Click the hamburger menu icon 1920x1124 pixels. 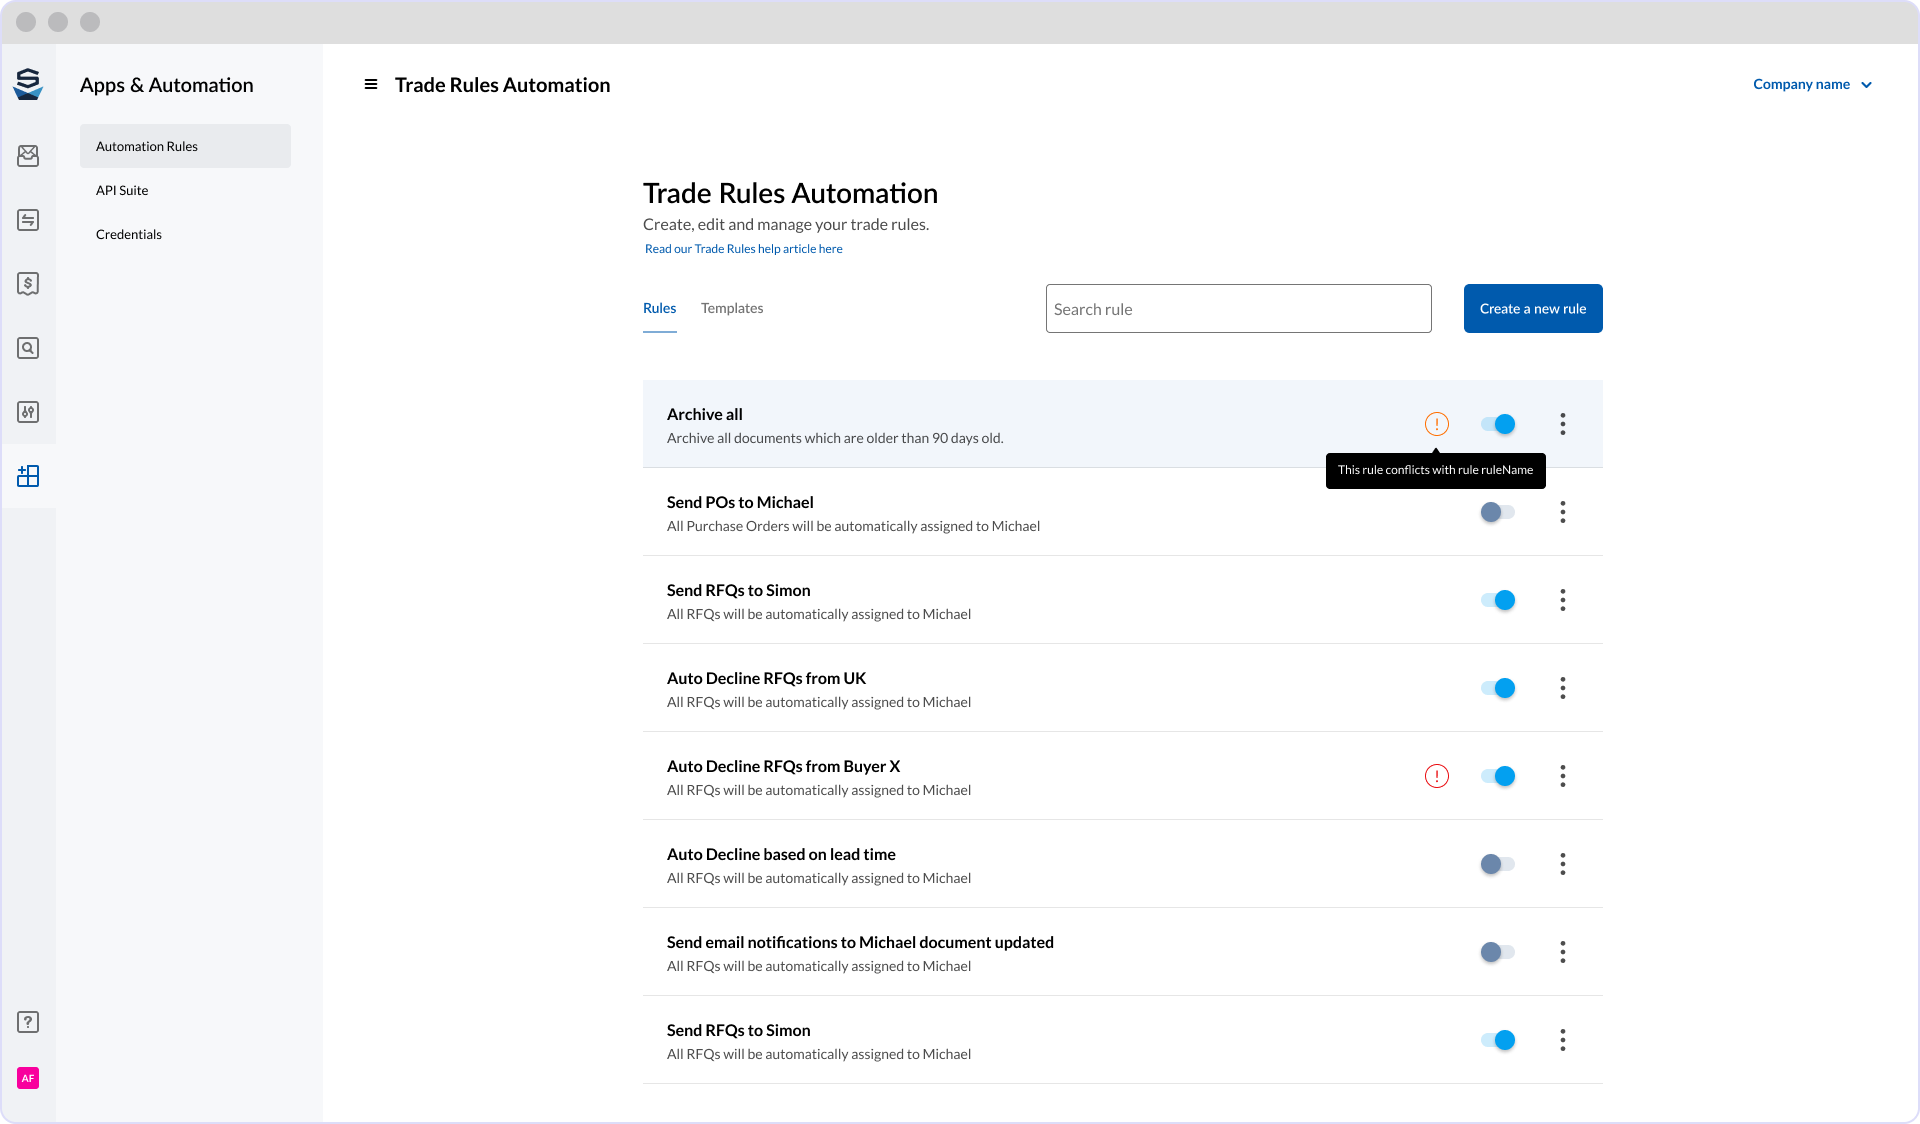pyautogui.click(x=371, y=85)
